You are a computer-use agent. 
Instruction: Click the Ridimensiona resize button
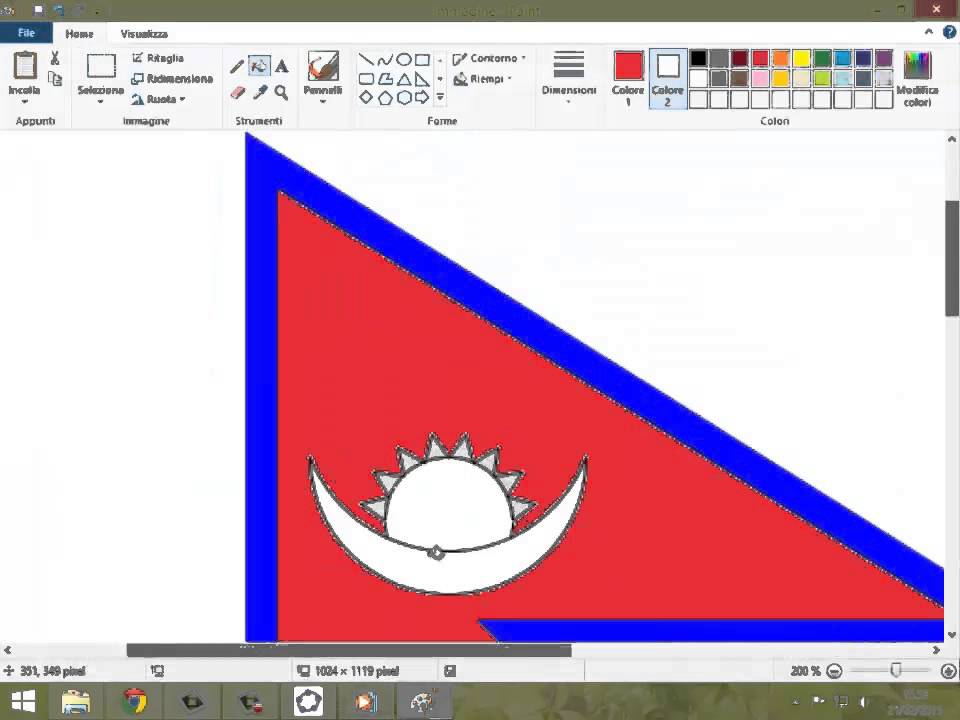pos(172,78)
